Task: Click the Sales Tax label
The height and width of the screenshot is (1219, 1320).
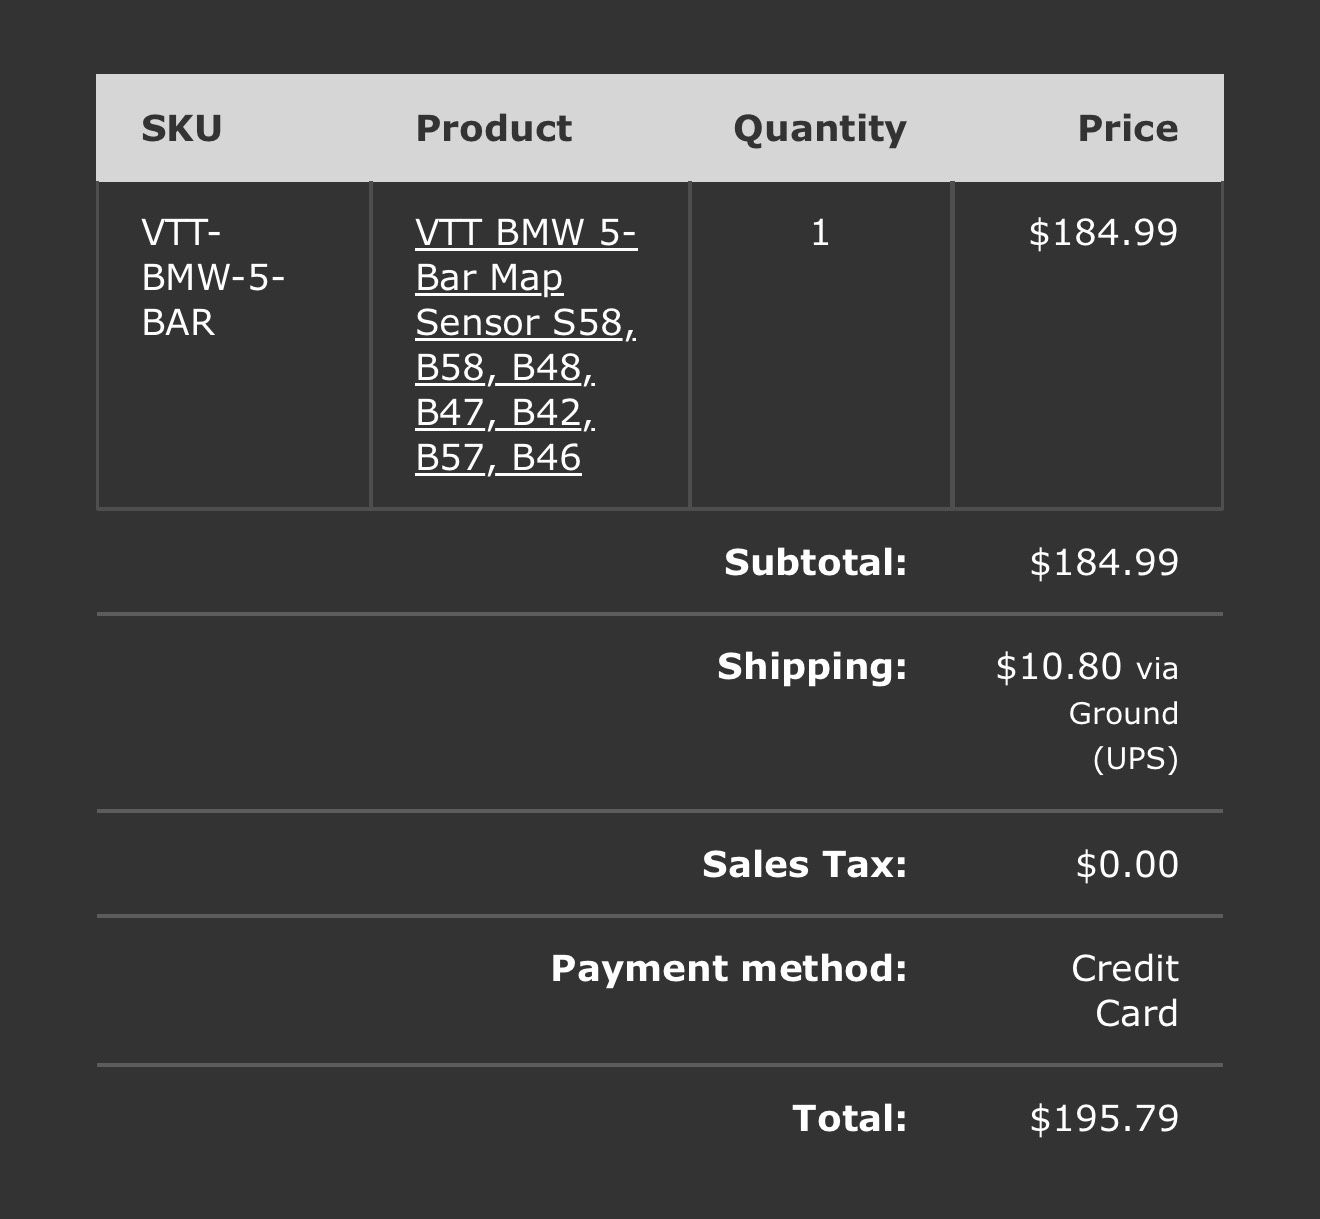Action: [x=804, y=864]
